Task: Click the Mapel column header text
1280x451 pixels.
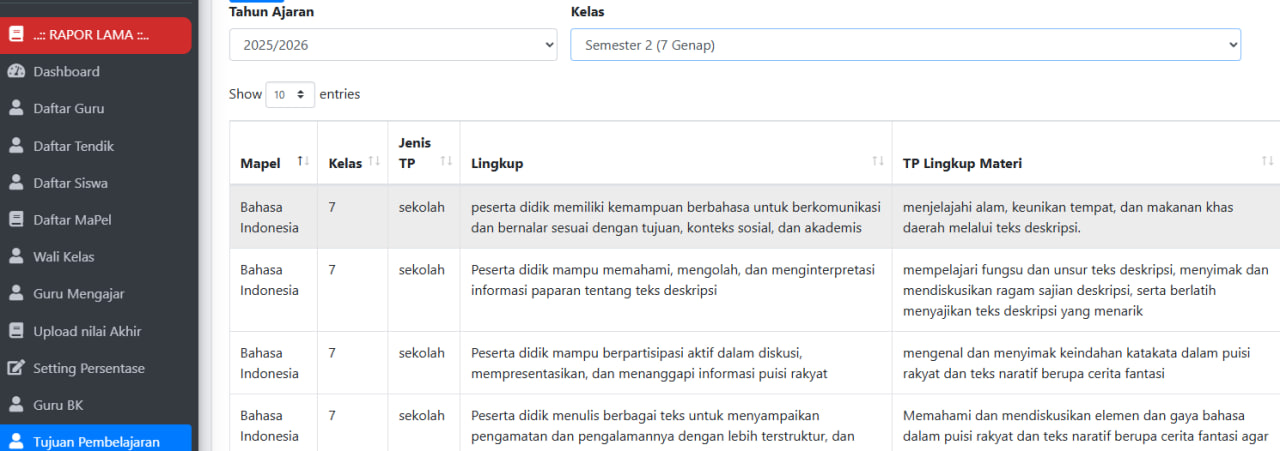Action: [x=260, y=163]
